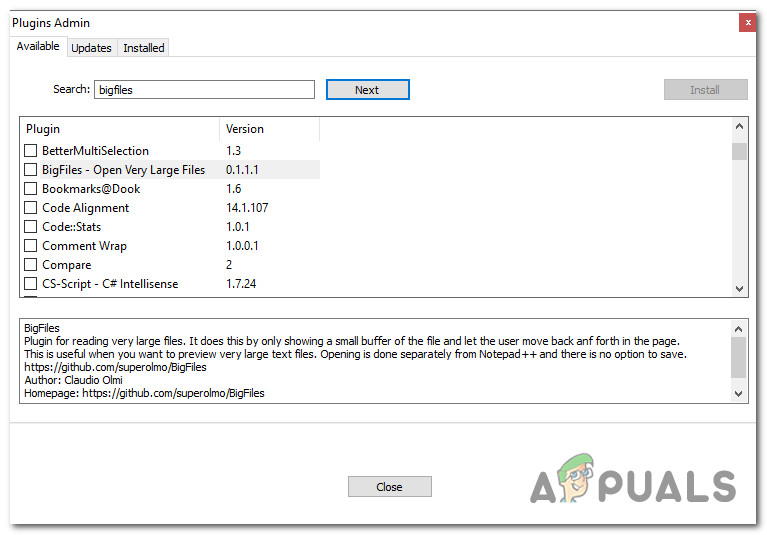Click the description pane scrollbar thumb
Viewport: 767px width, 535px height.
pos(739,357)
